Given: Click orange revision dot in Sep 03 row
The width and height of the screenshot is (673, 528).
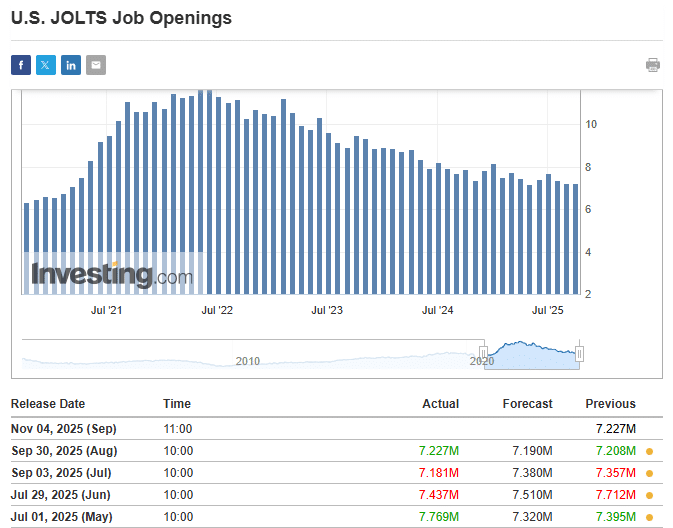Looking at the screenshot, I should click(x=649, y=473).
